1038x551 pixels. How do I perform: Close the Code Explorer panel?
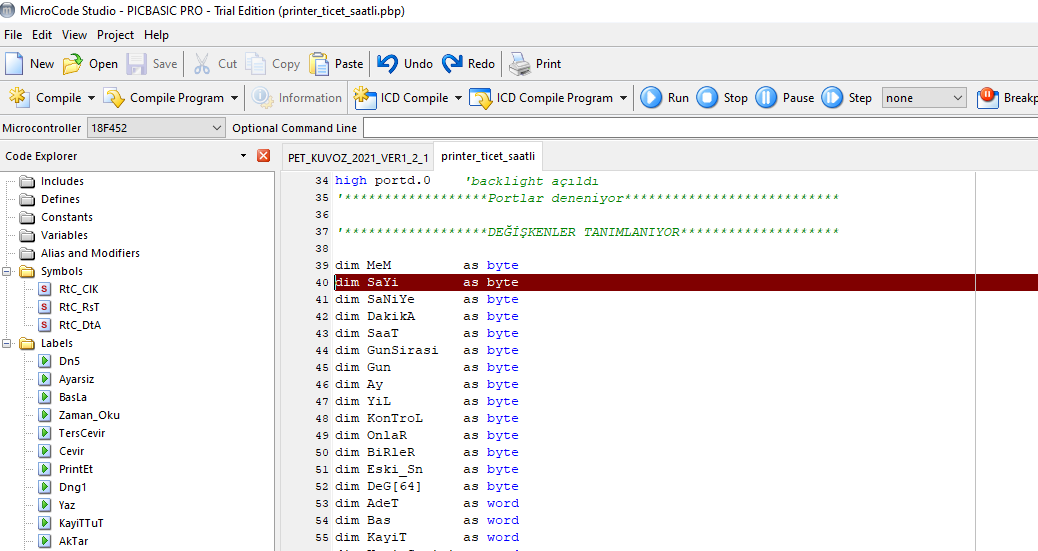coord(263,156)
